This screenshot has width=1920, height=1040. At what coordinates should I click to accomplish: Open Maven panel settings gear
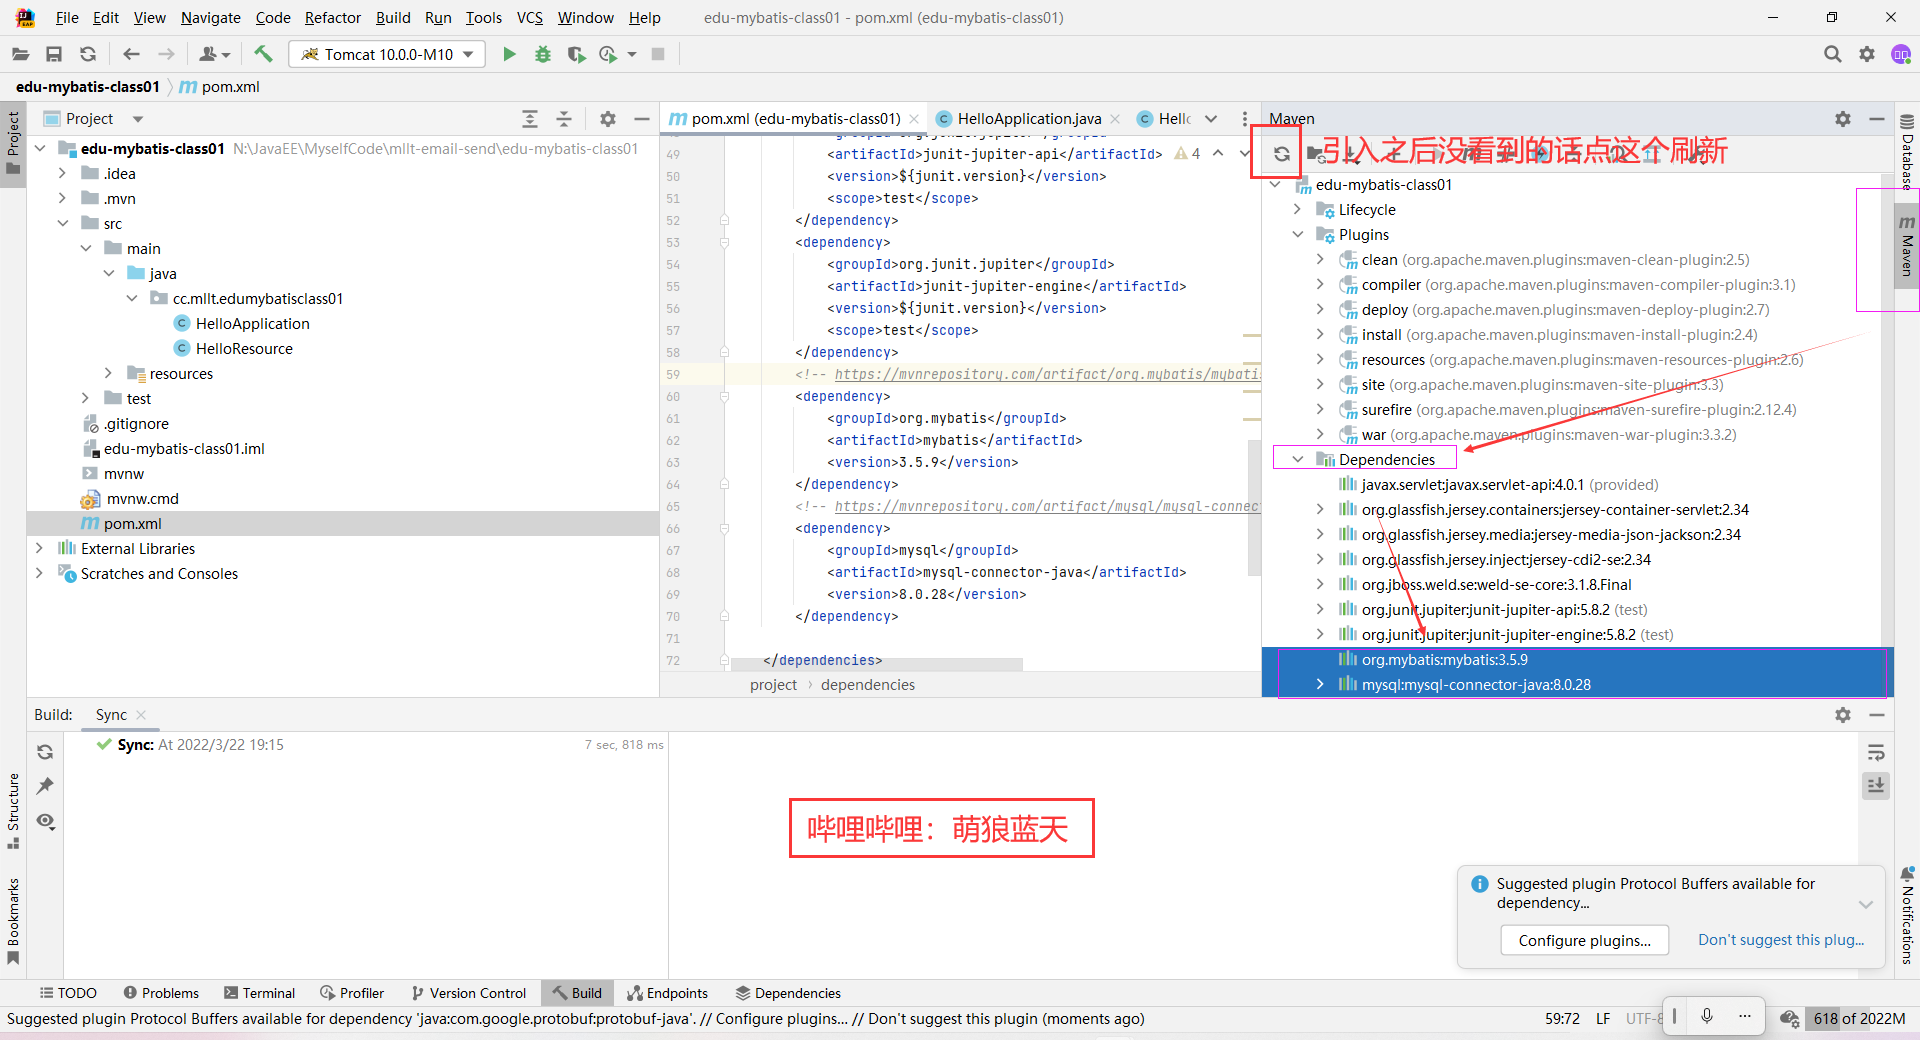tap(1842, 119)
